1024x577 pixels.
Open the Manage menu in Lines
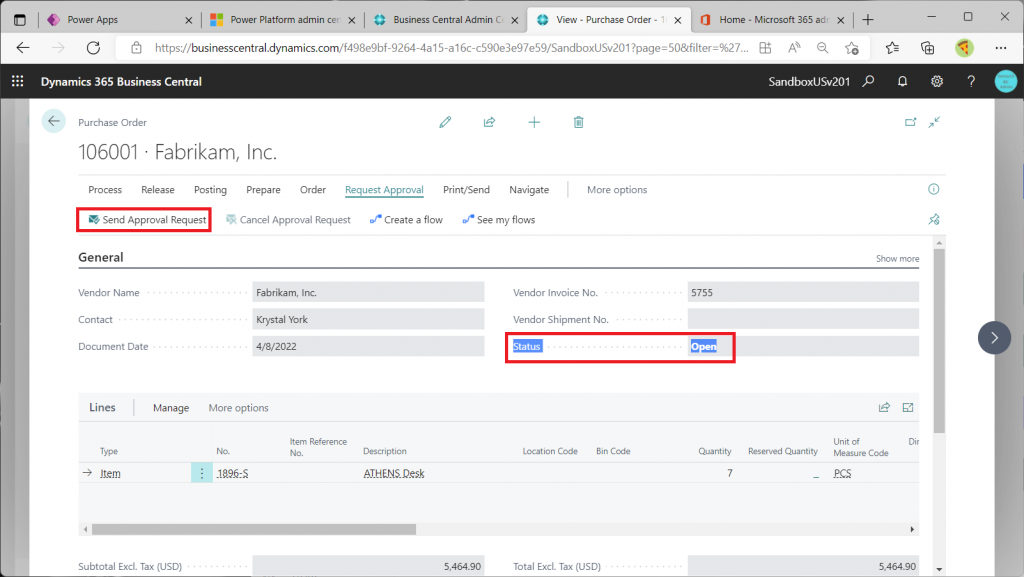click(171, 408)
